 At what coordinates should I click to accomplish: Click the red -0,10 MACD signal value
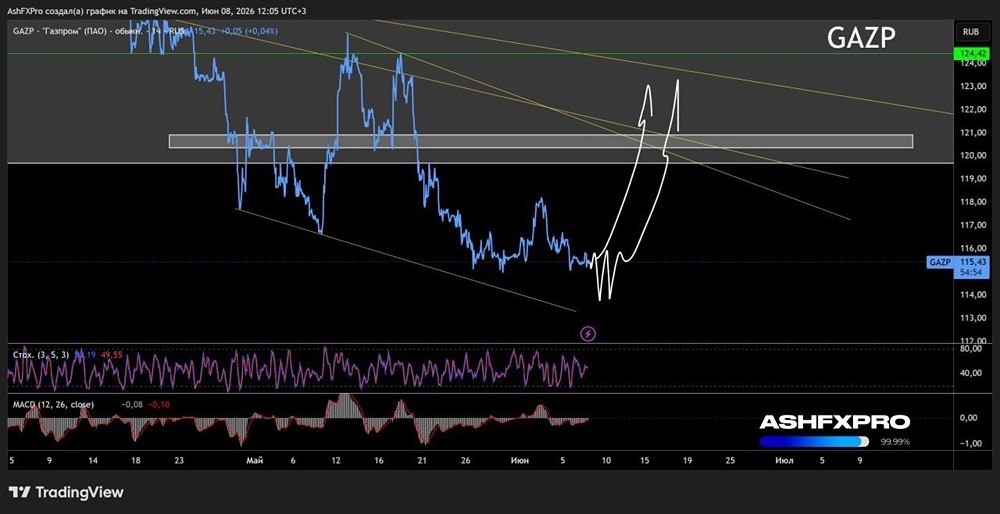159,404
